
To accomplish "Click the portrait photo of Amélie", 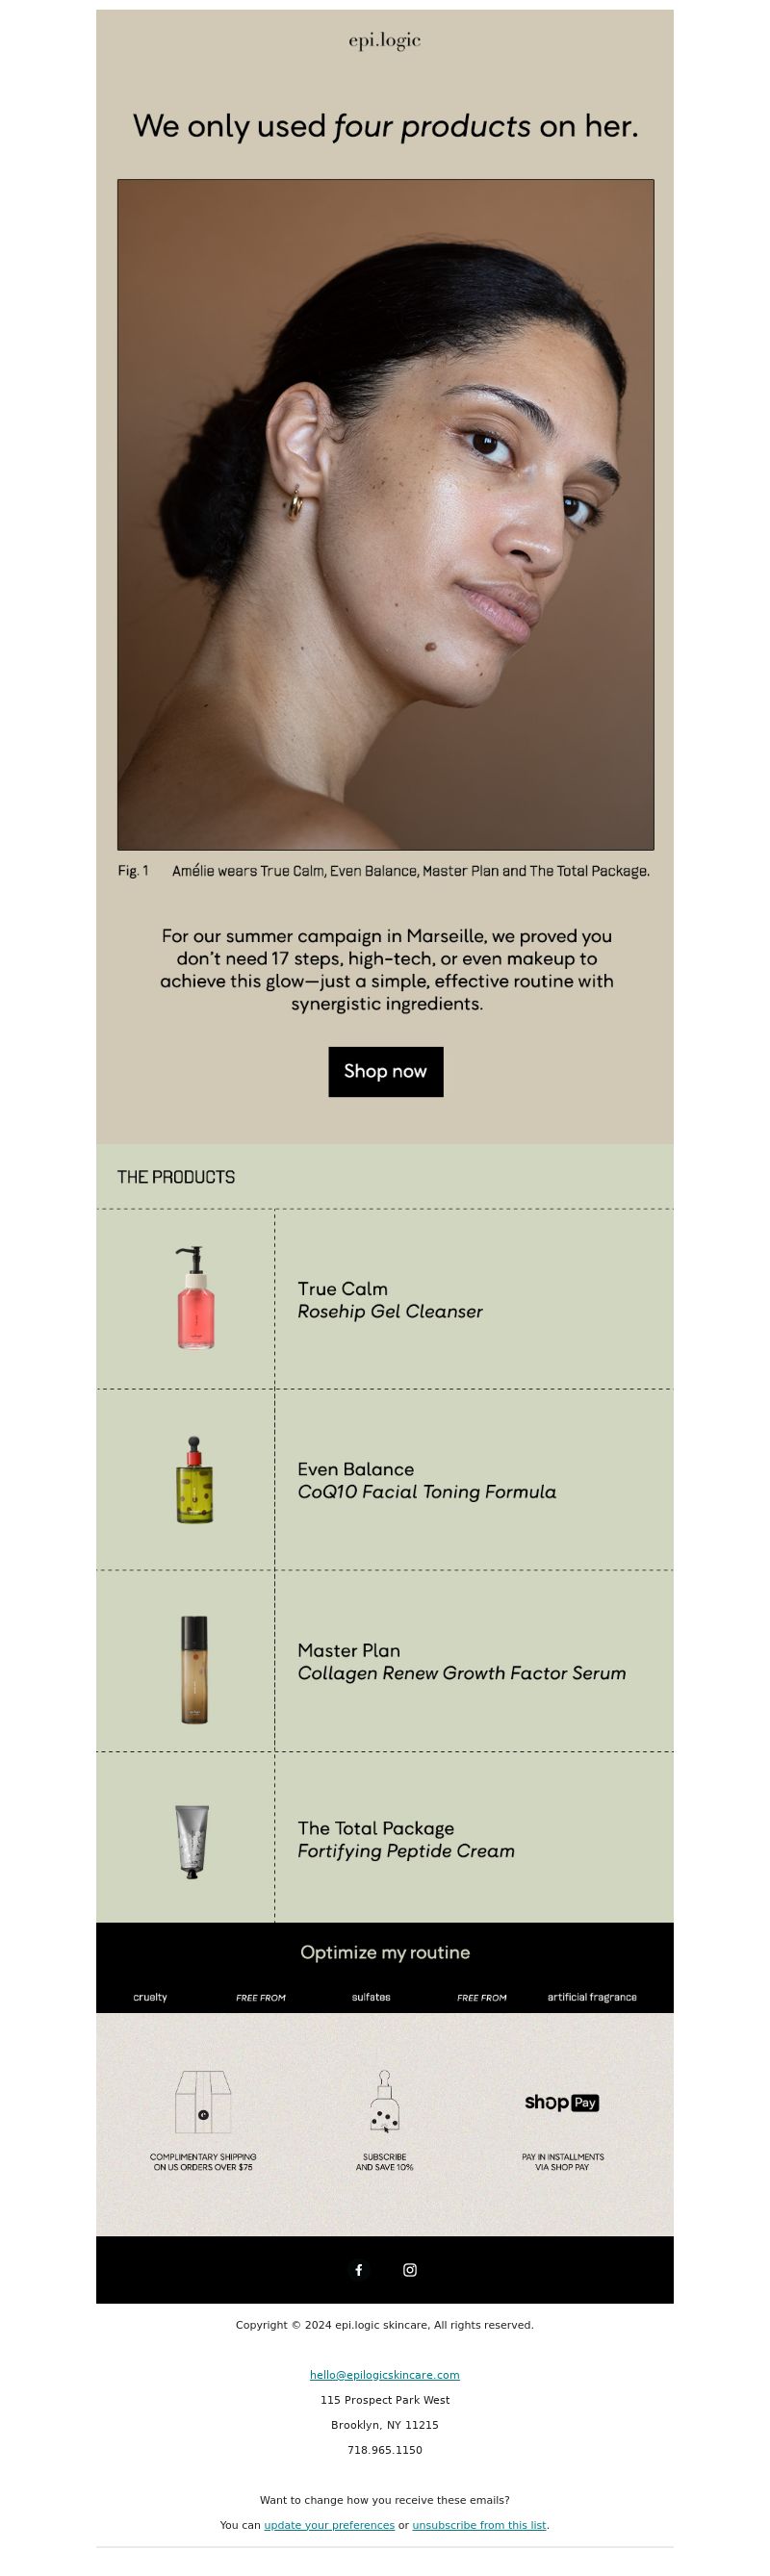I will coord(385,514).
